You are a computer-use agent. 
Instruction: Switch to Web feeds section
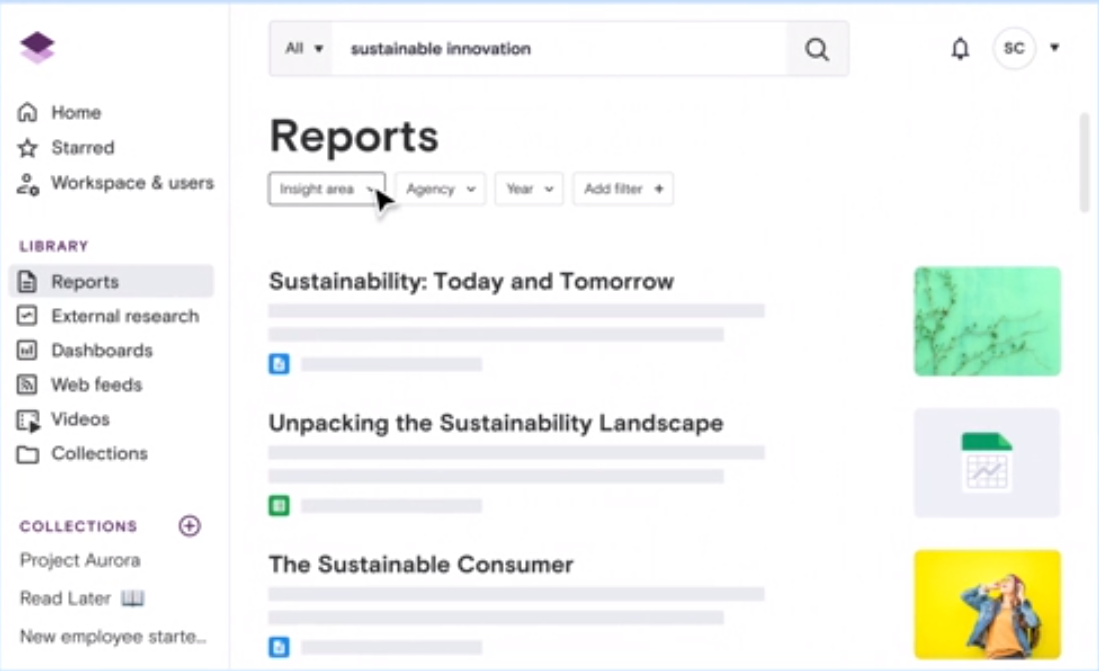coord(96,385)
